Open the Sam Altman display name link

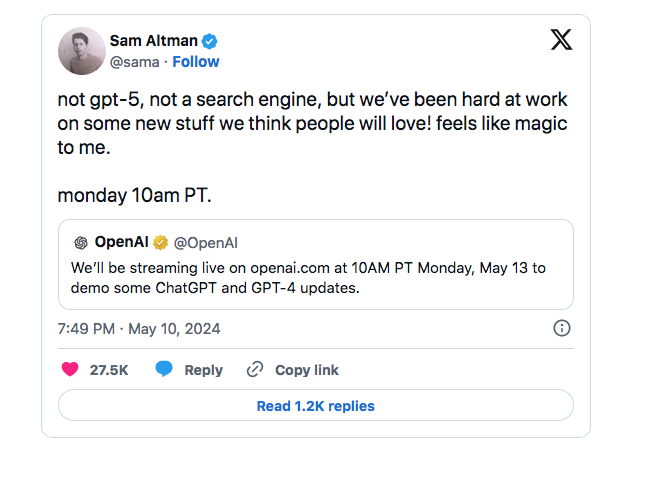click(154, 41)
